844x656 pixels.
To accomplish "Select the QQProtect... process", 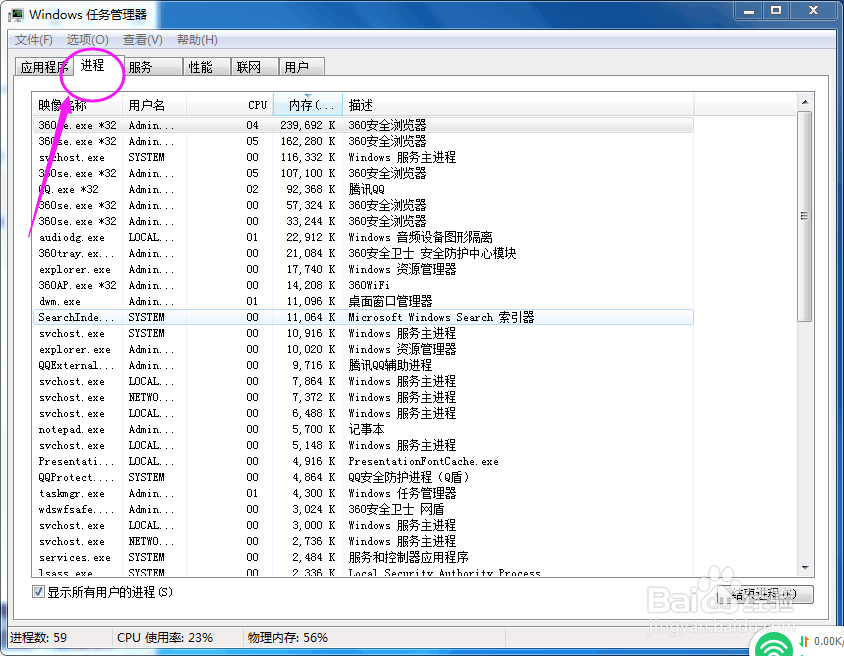I will (x=363, y=477).
